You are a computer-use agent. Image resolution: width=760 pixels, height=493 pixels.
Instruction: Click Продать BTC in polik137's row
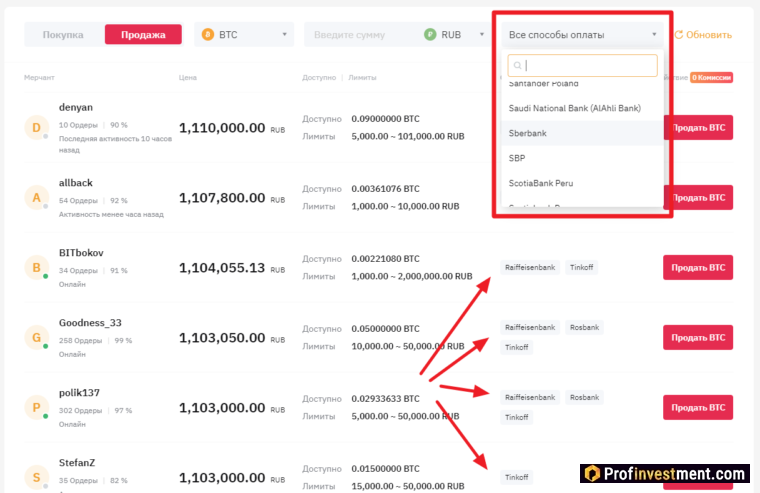[x=698, y=408]
